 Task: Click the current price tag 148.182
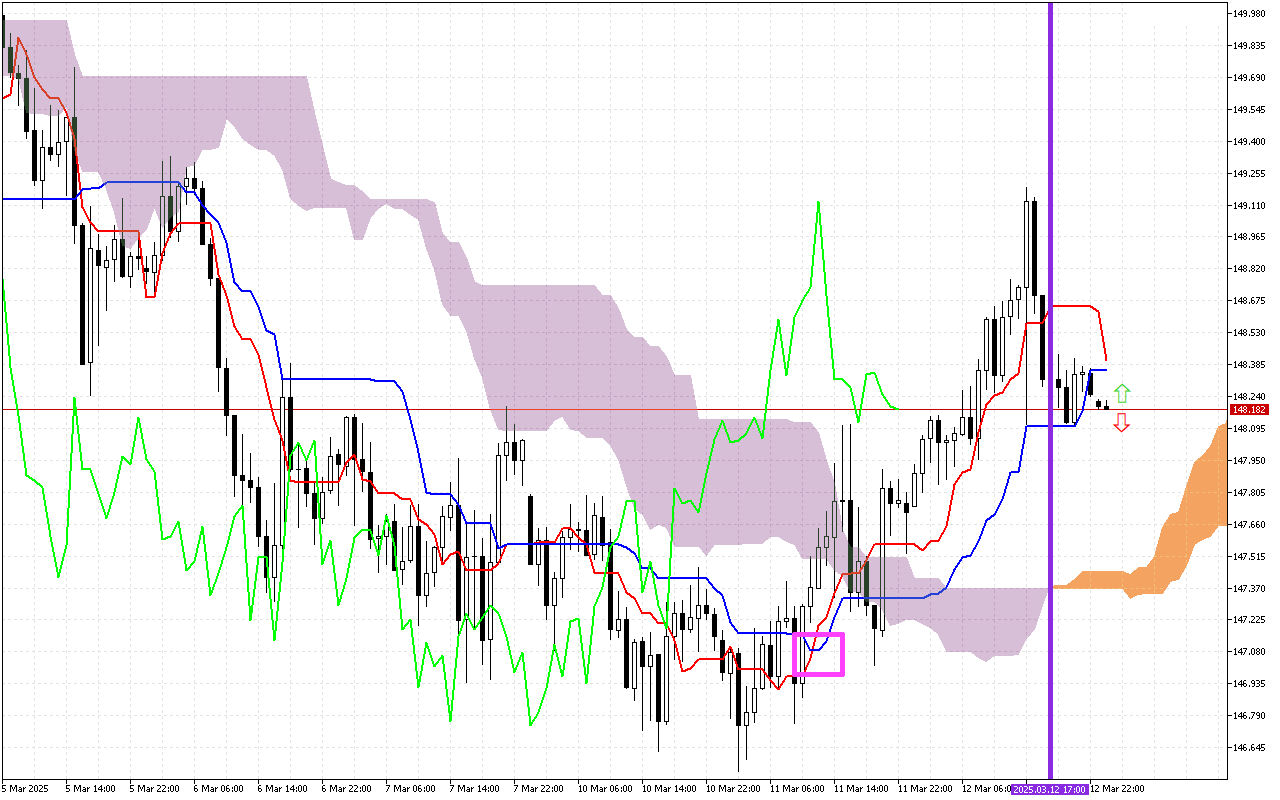tap(1250, 410)
